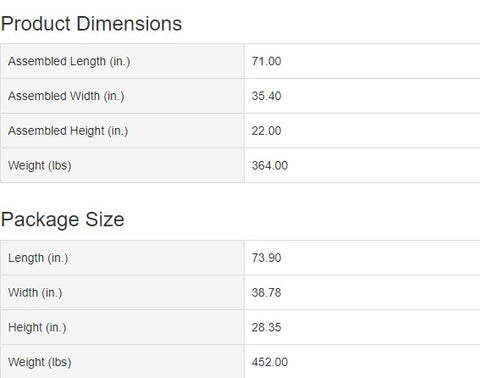Select the product Weight (lbs) label
This screenshot has height=378, width=480.
(40, 166)
